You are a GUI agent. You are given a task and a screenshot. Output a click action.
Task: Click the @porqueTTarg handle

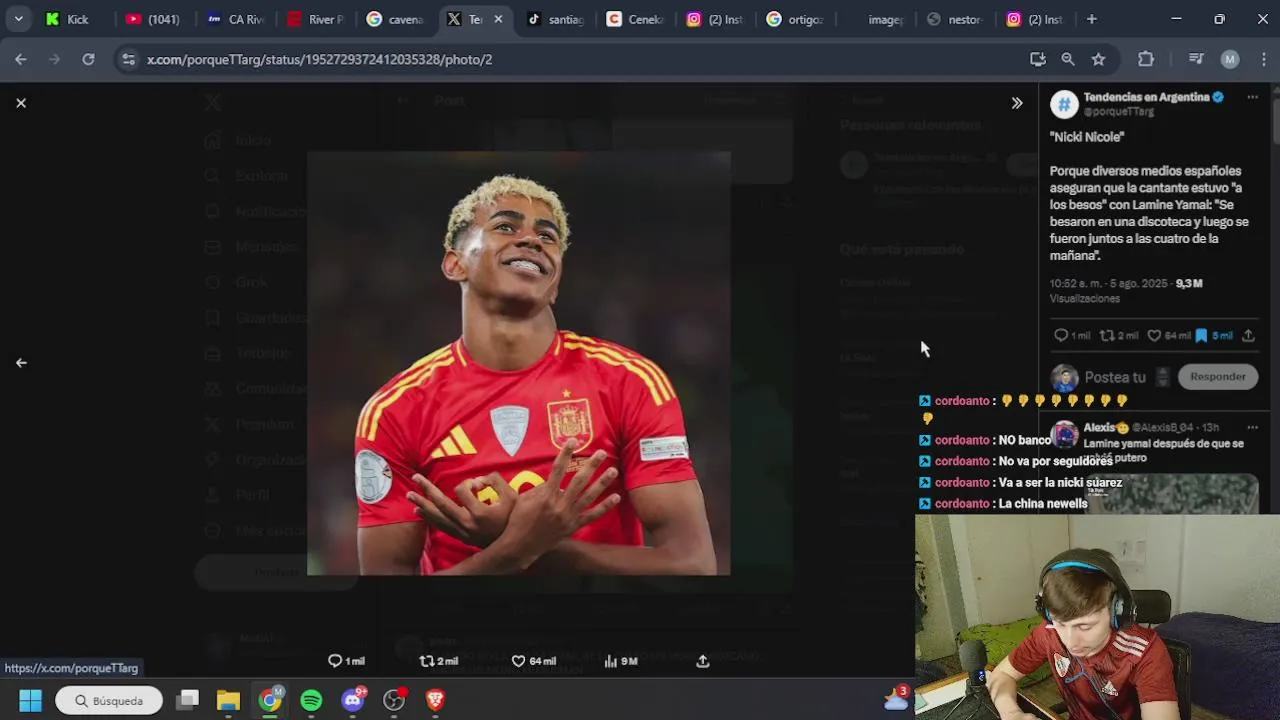[x=1119, y=111]
